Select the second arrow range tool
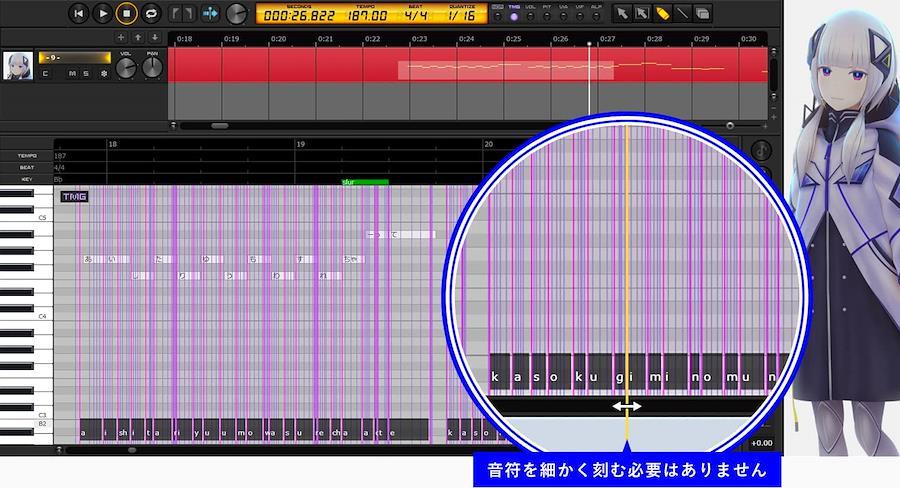 (x=641, y=13)
